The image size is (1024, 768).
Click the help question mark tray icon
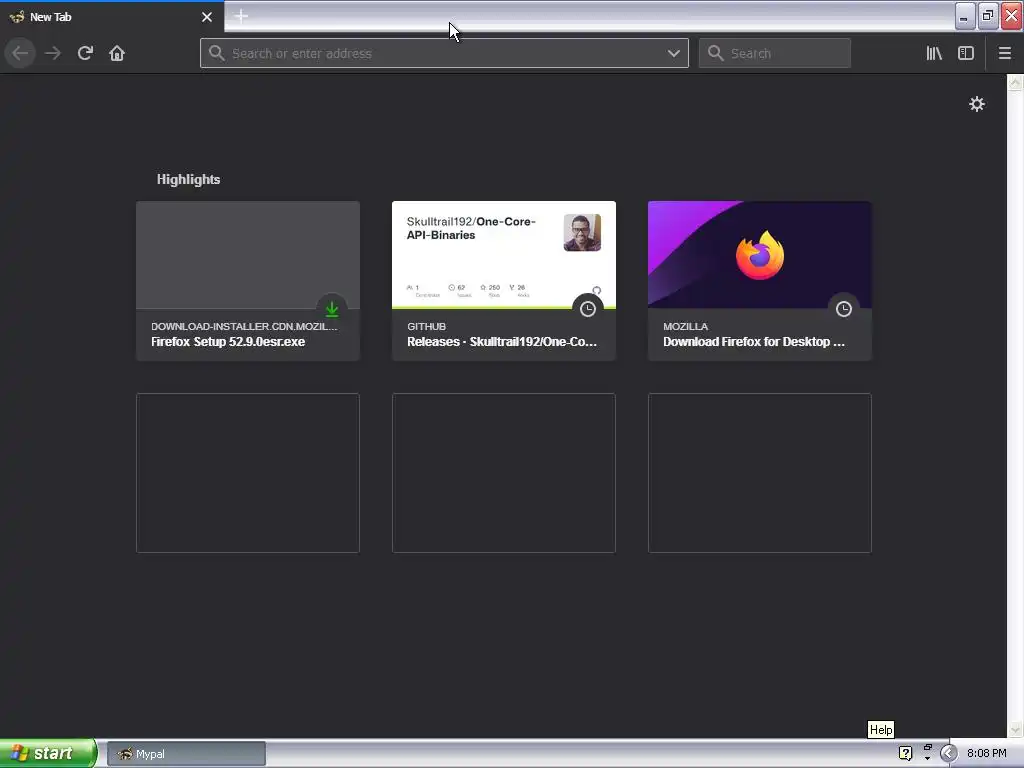pyautogui.click(x=905, y=753)
